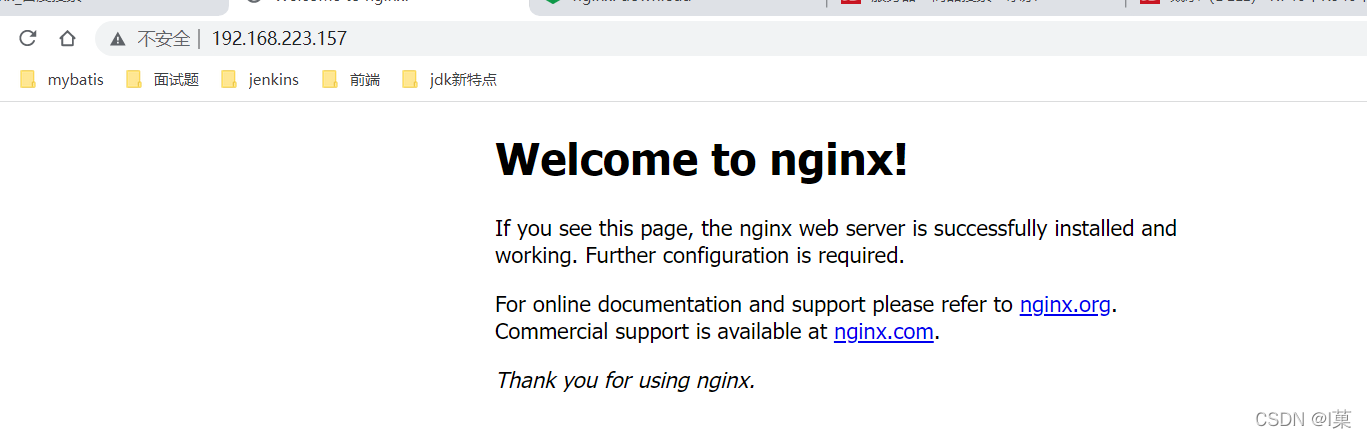The image size is (1367, 438).
Task: Click the 不安全 security label
Action: click(x=163, y=39)
